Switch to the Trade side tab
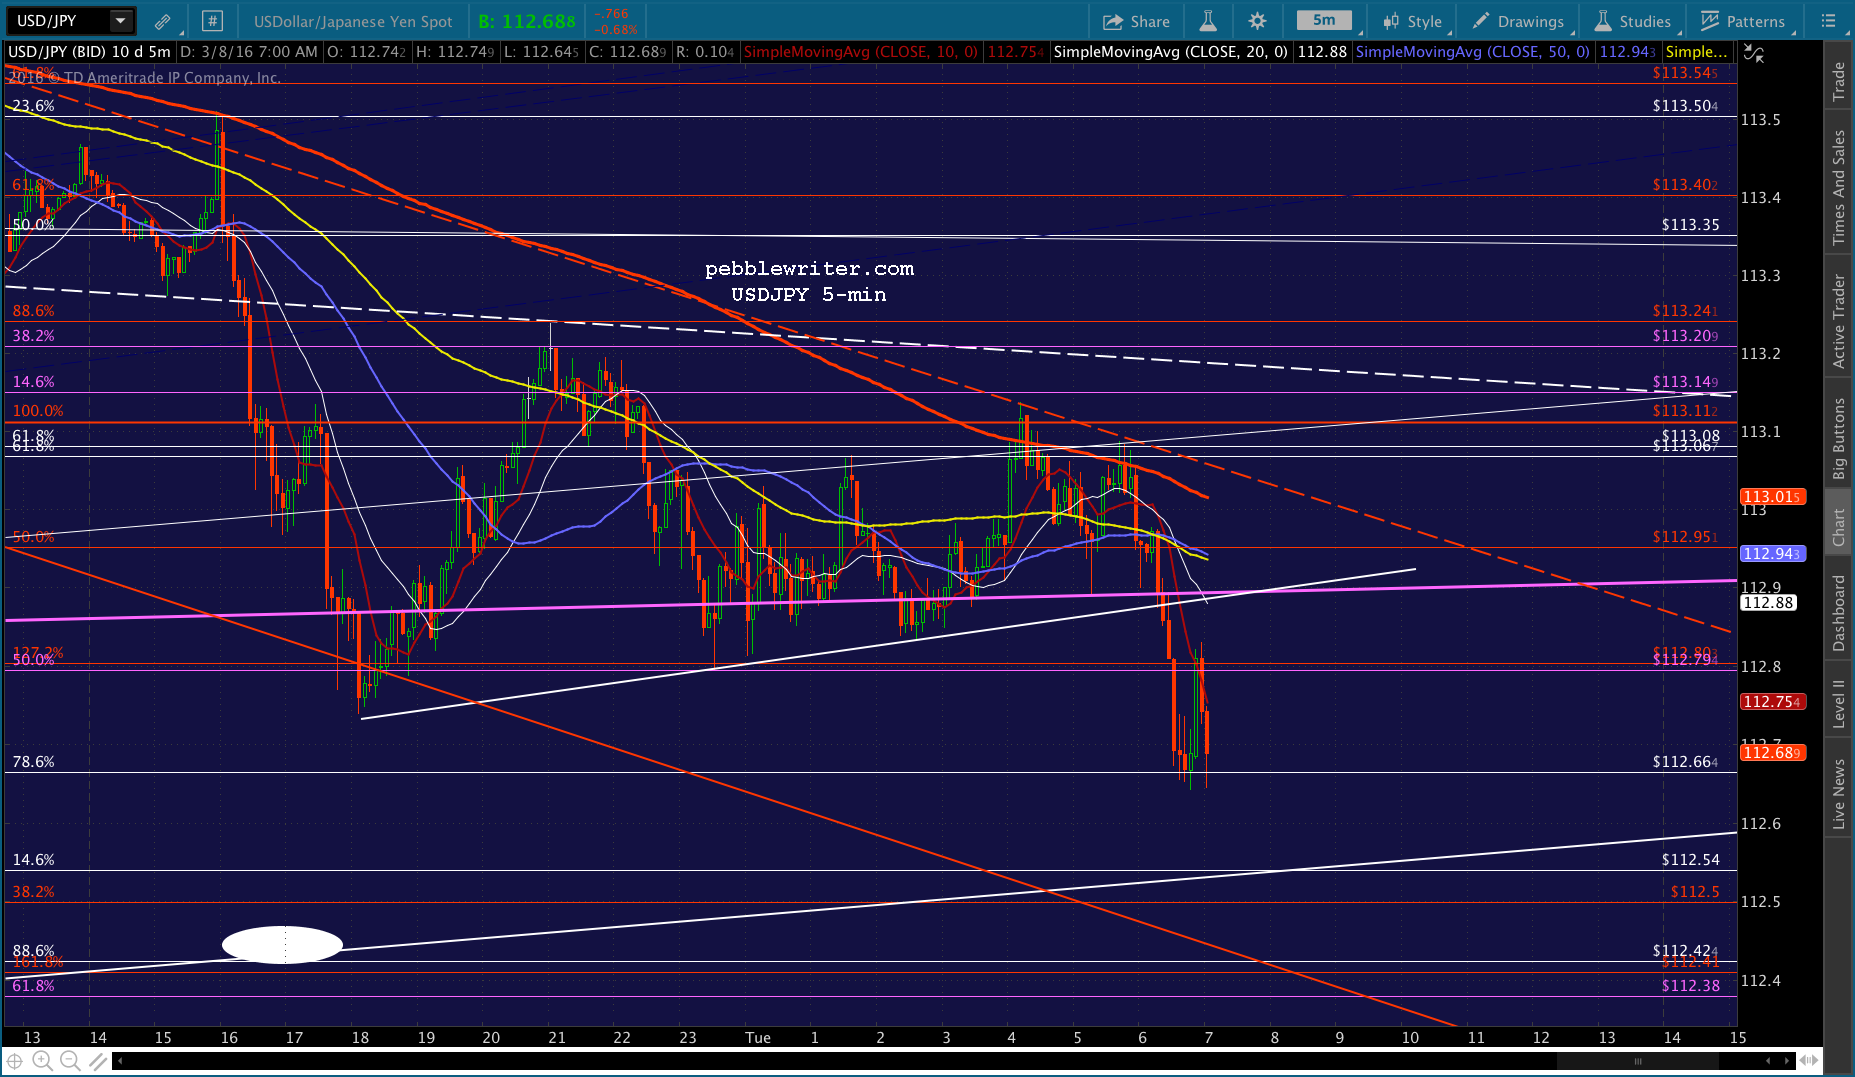The image size is (1855, 1077). tap(1838, 82)
